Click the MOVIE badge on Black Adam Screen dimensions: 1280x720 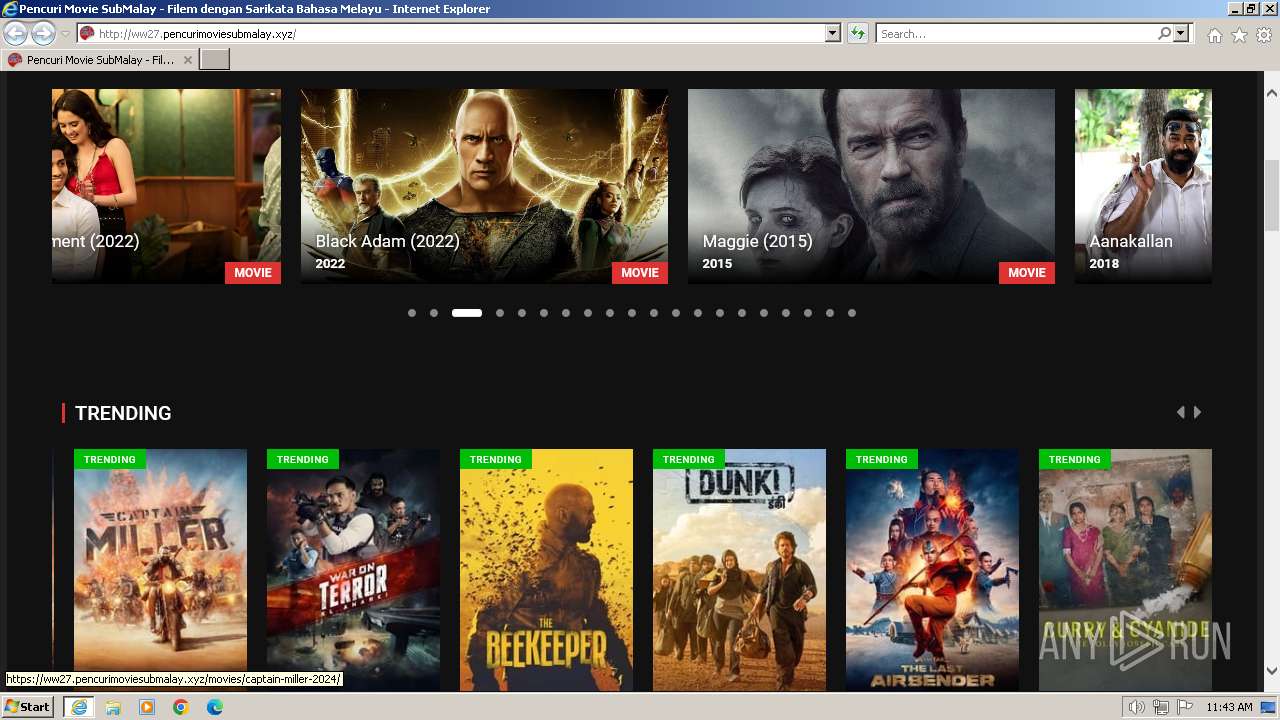(x=640, y=272)
